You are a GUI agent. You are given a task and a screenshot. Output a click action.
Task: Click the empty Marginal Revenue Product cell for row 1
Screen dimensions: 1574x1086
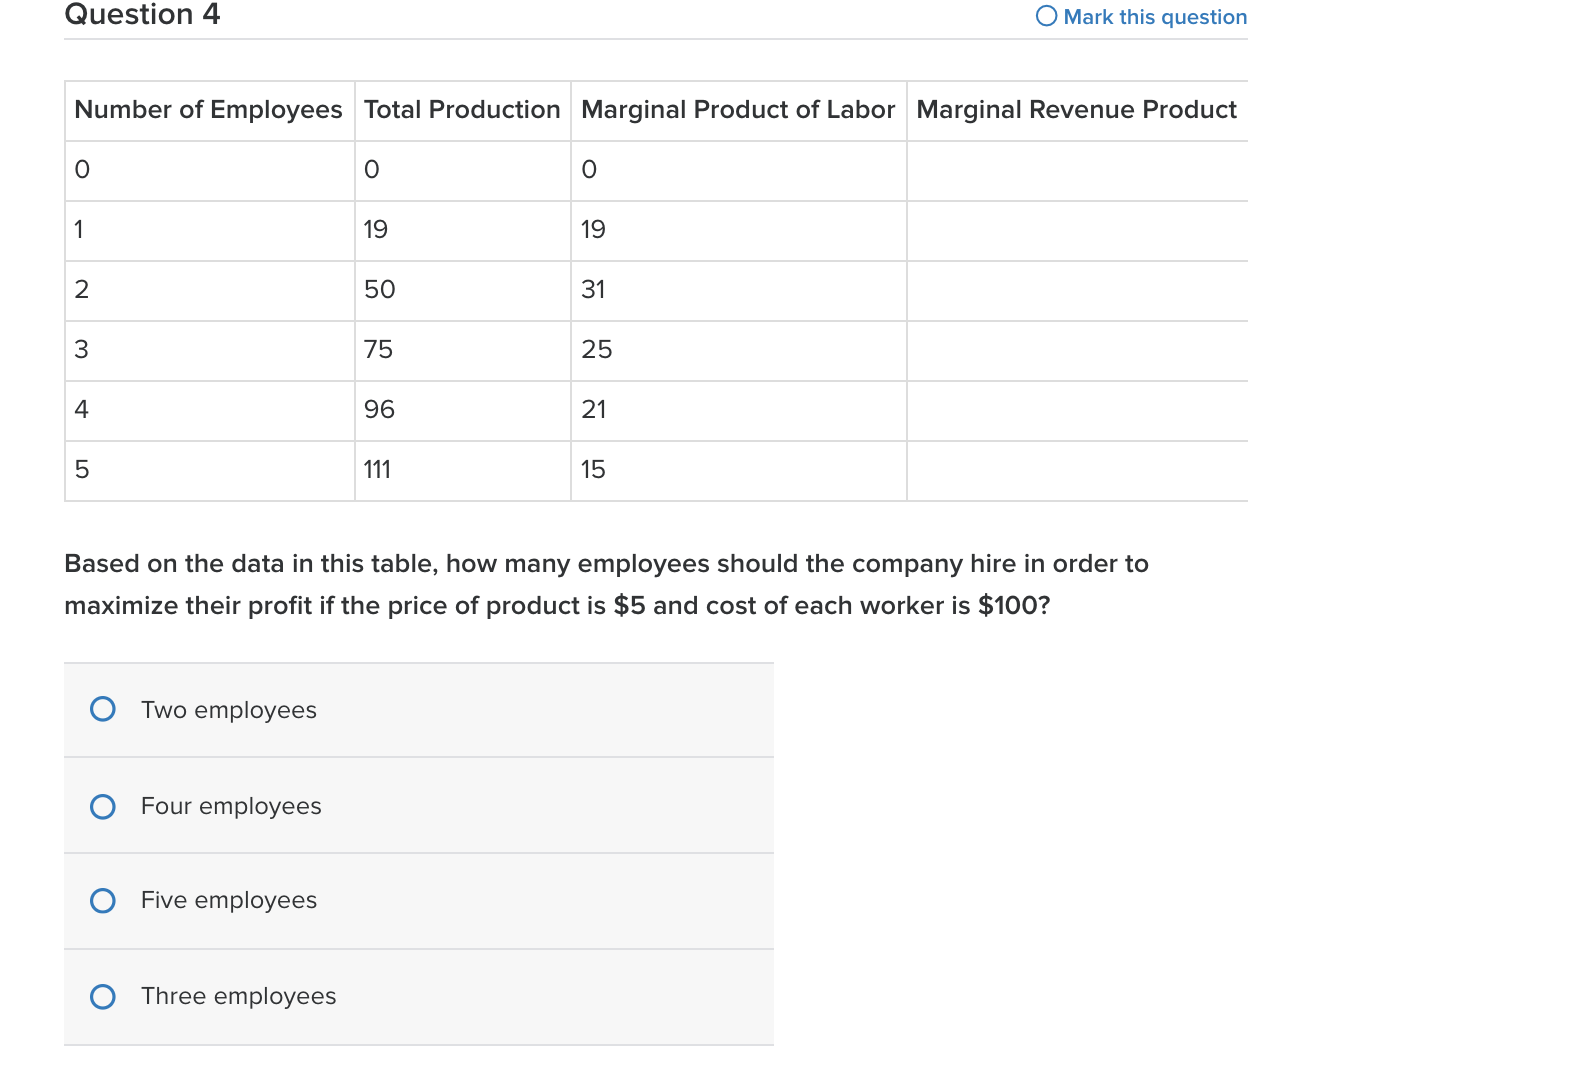pyautogui.click(x=1077, y=230)
